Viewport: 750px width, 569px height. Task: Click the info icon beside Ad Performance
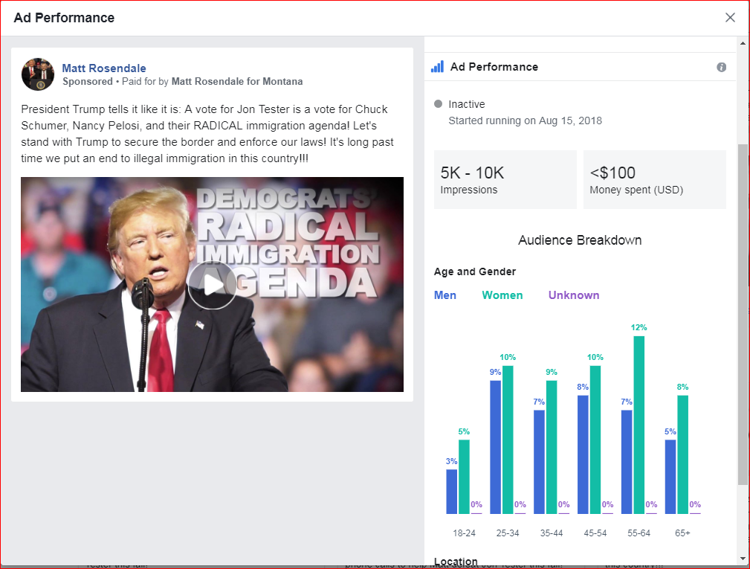coord(721,67)
